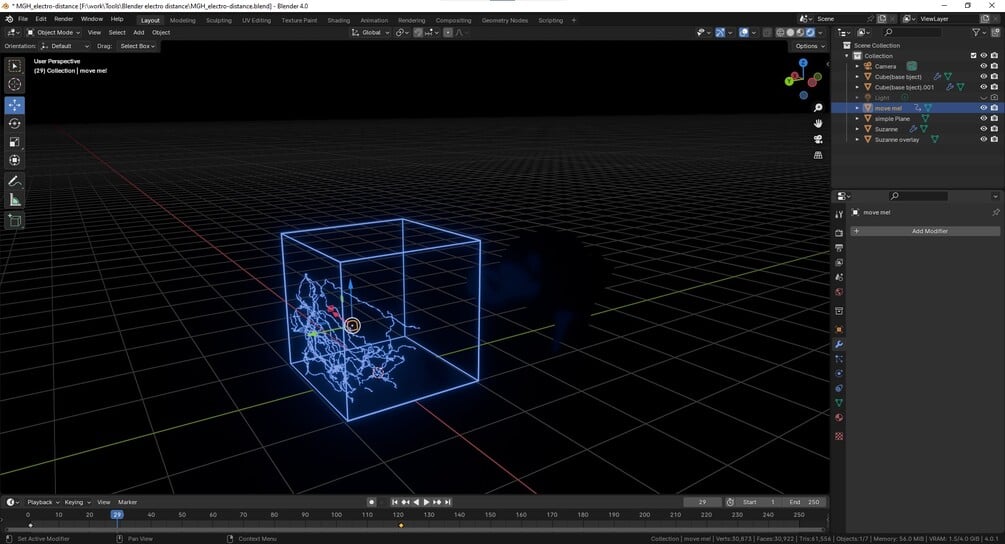Expand the Camera tree item
This screenshot has height=544, width=1005.
tap(857, 66)
